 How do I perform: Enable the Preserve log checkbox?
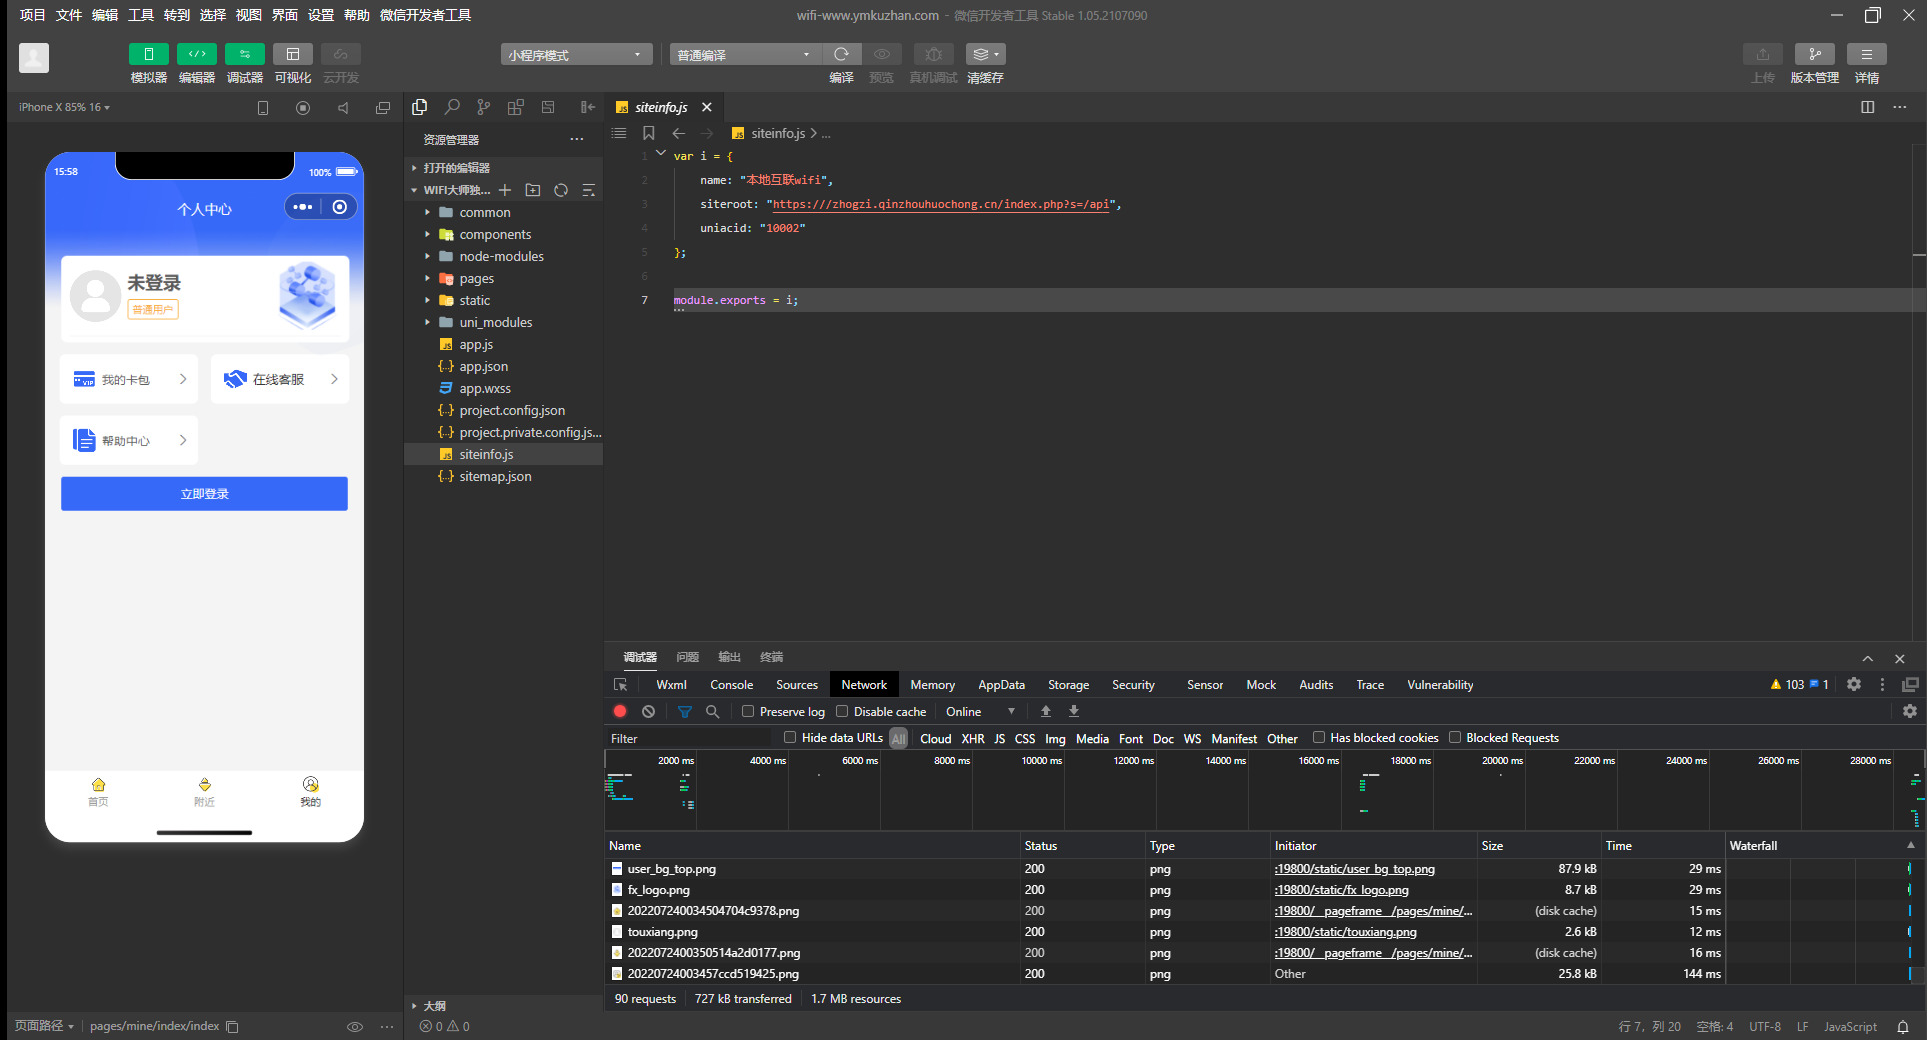[x=748, y=711]
